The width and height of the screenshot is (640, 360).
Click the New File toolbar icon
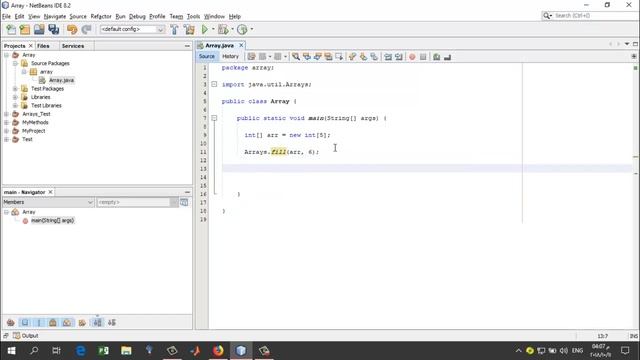[x=11, y=29]
